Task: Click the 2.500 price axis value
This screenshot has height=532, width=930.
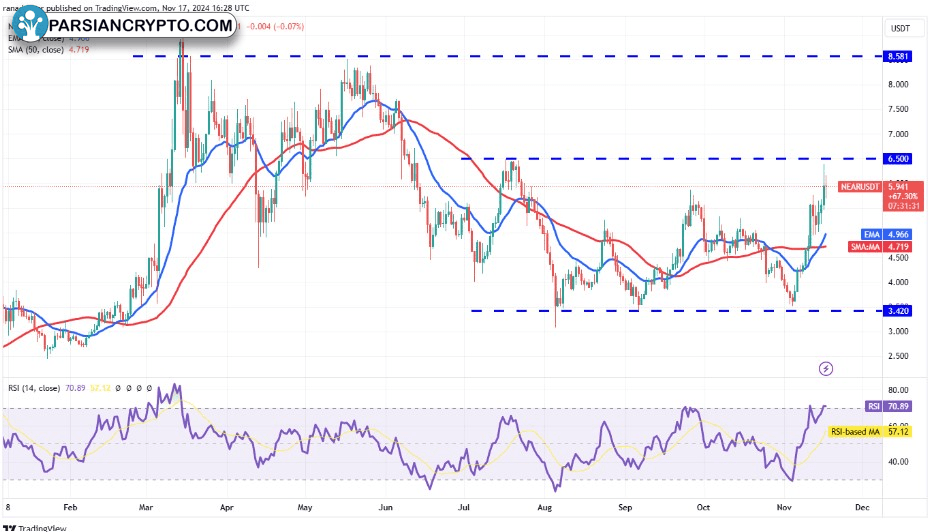Action: coord(898,356)
